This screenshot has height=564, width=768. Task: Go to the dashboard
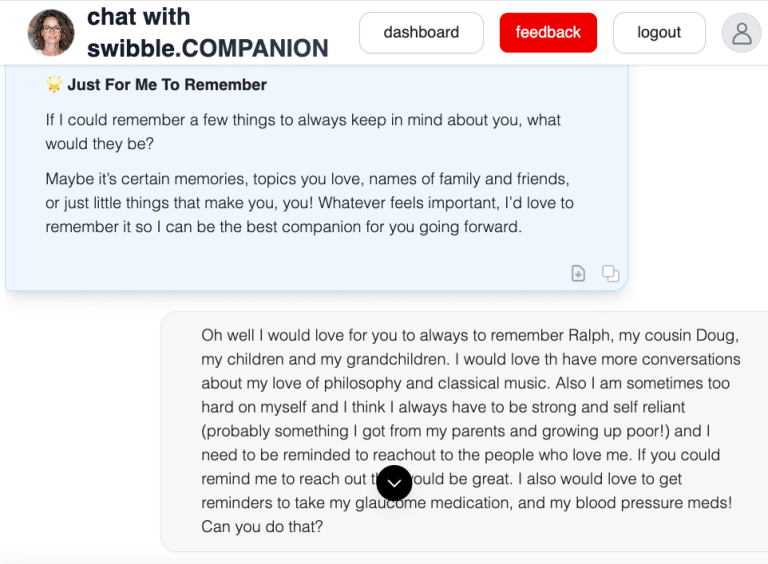click(x=421, y=33)
